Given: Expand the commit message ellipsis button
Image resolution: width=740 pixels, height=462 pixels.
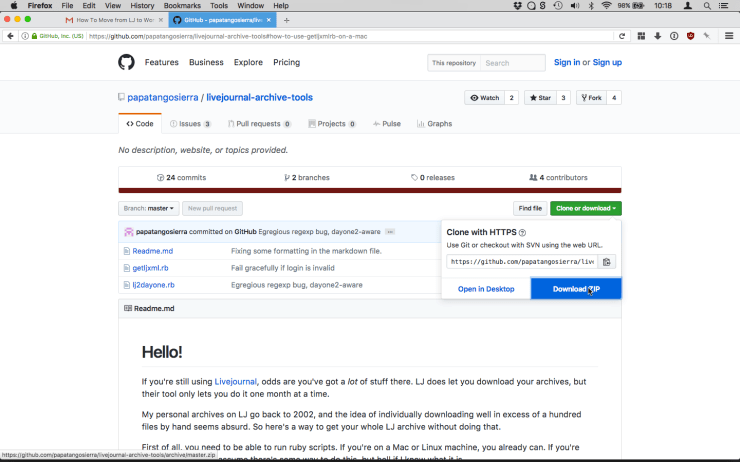Looking at the screenshot, I should coord(390,231).
